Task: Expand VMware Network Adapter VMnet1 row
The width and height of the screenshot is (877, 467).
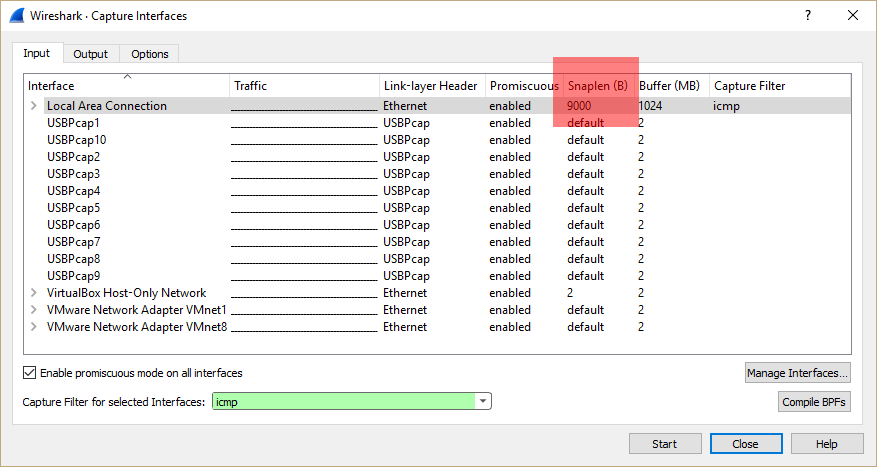Action: point(34,310)
